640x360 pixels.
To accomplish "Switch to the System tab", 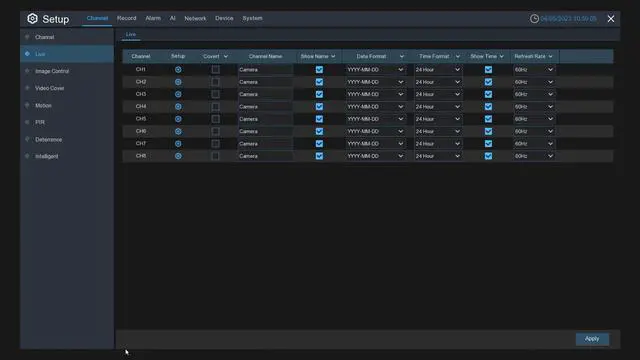I will 252,18.
